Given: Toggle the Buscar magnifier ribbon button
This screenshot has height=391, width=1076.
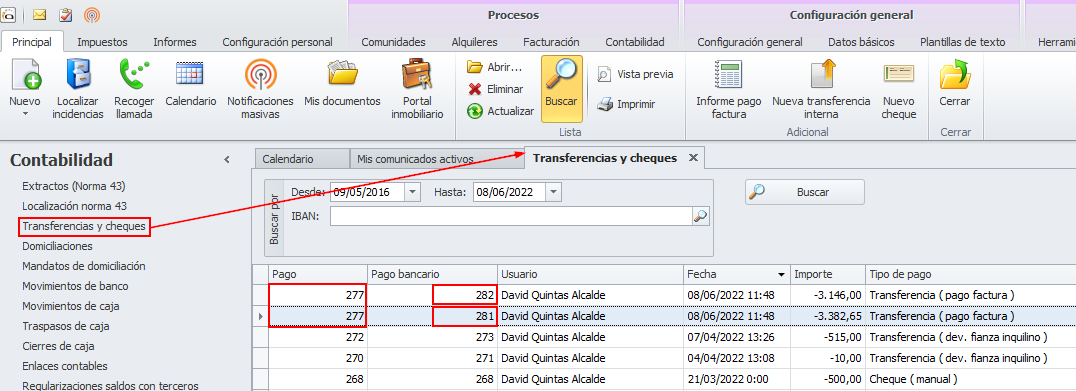Looking at the screenshot, I should point(561,89).
